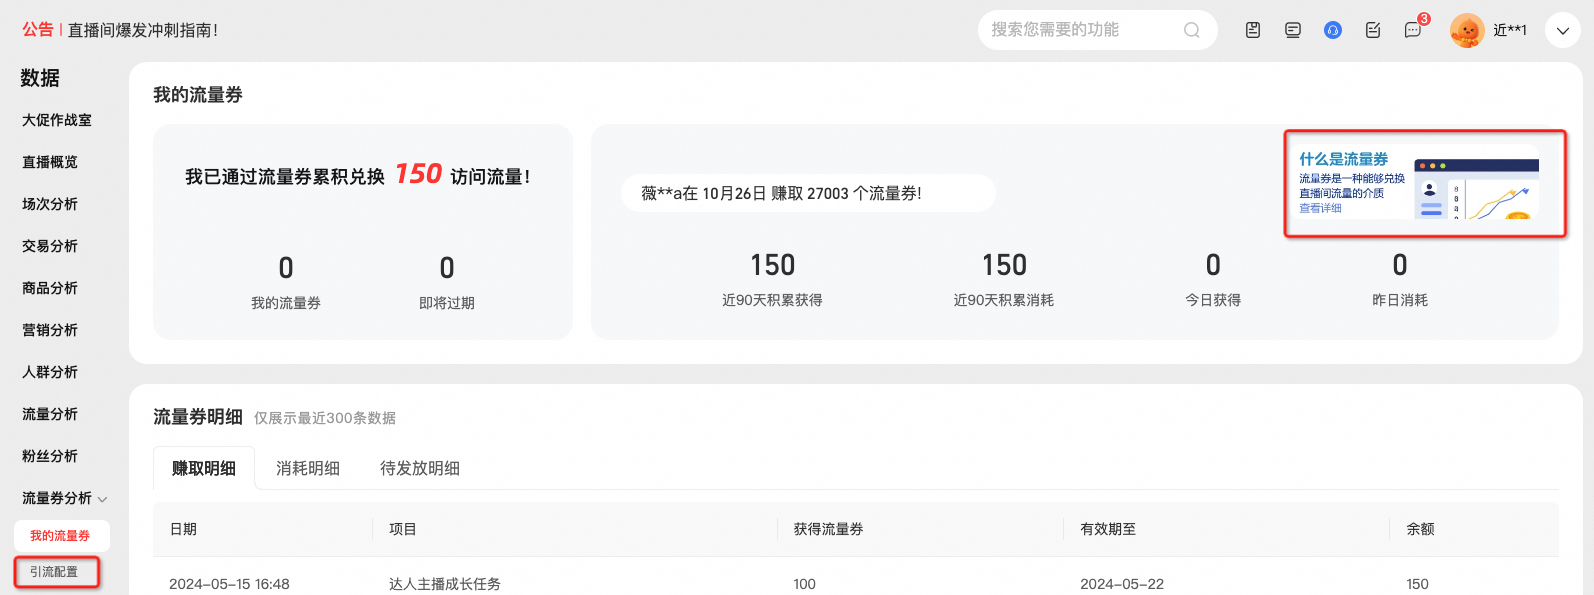Click the edit note feedback icon
This screenshot has height=595, width=1594.
[x=1373, y=30]
